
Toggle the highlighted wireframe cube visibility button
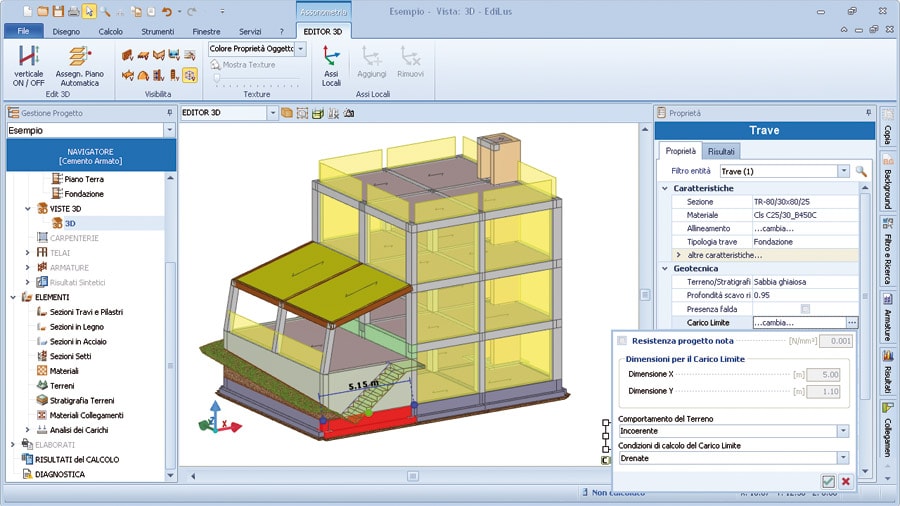tap(189, 75)
